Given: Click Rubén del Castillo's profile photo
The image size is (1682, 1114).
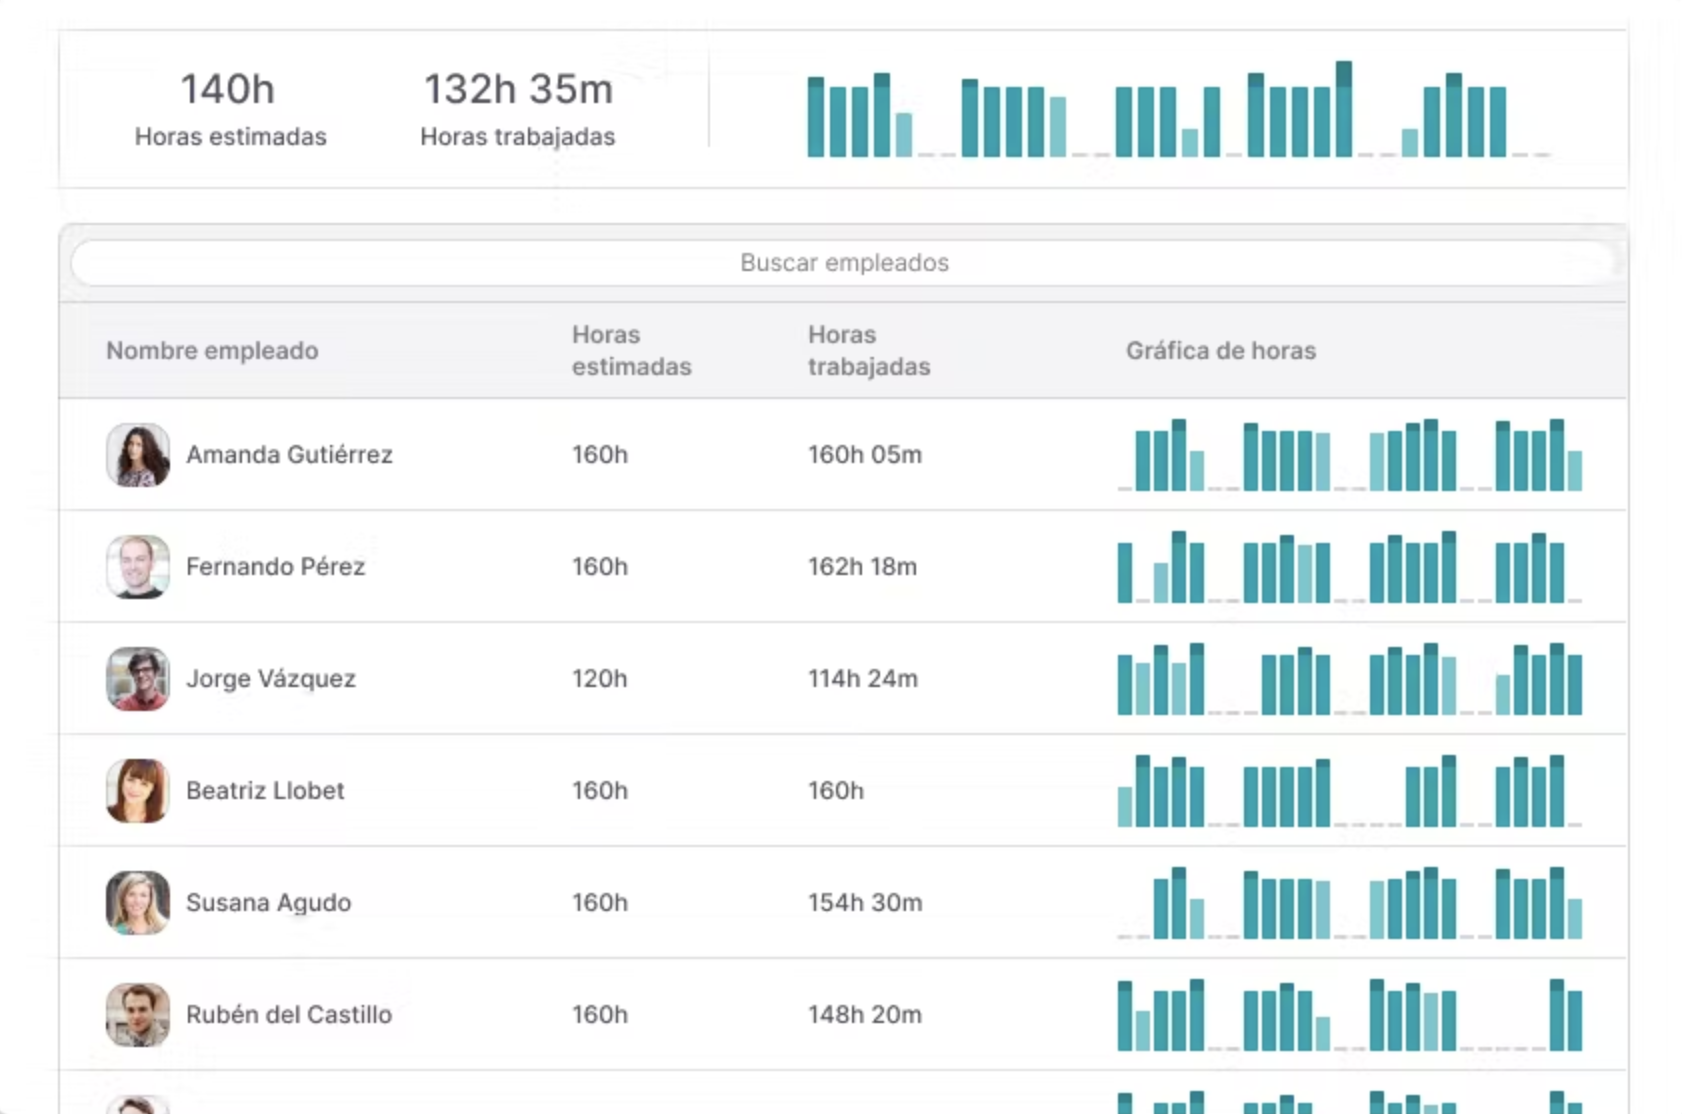Looking at the screenshot, I should coord(138,1015).
